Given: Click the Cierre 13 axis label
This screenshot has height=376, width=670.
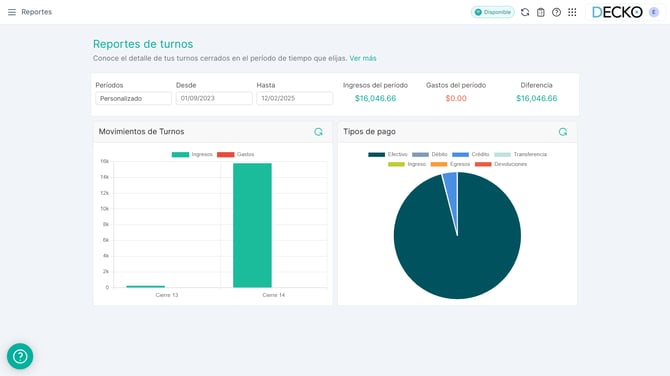Looking at the screenshot, I should (167, 295).
